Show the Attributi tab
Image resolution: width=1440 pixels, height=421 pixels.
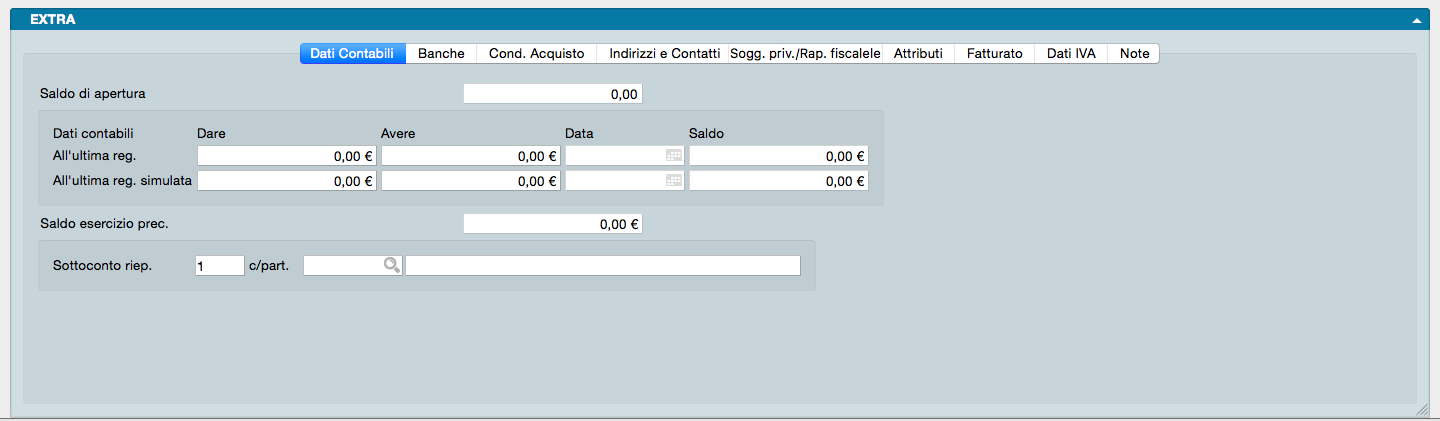click(x=918, y=54)
